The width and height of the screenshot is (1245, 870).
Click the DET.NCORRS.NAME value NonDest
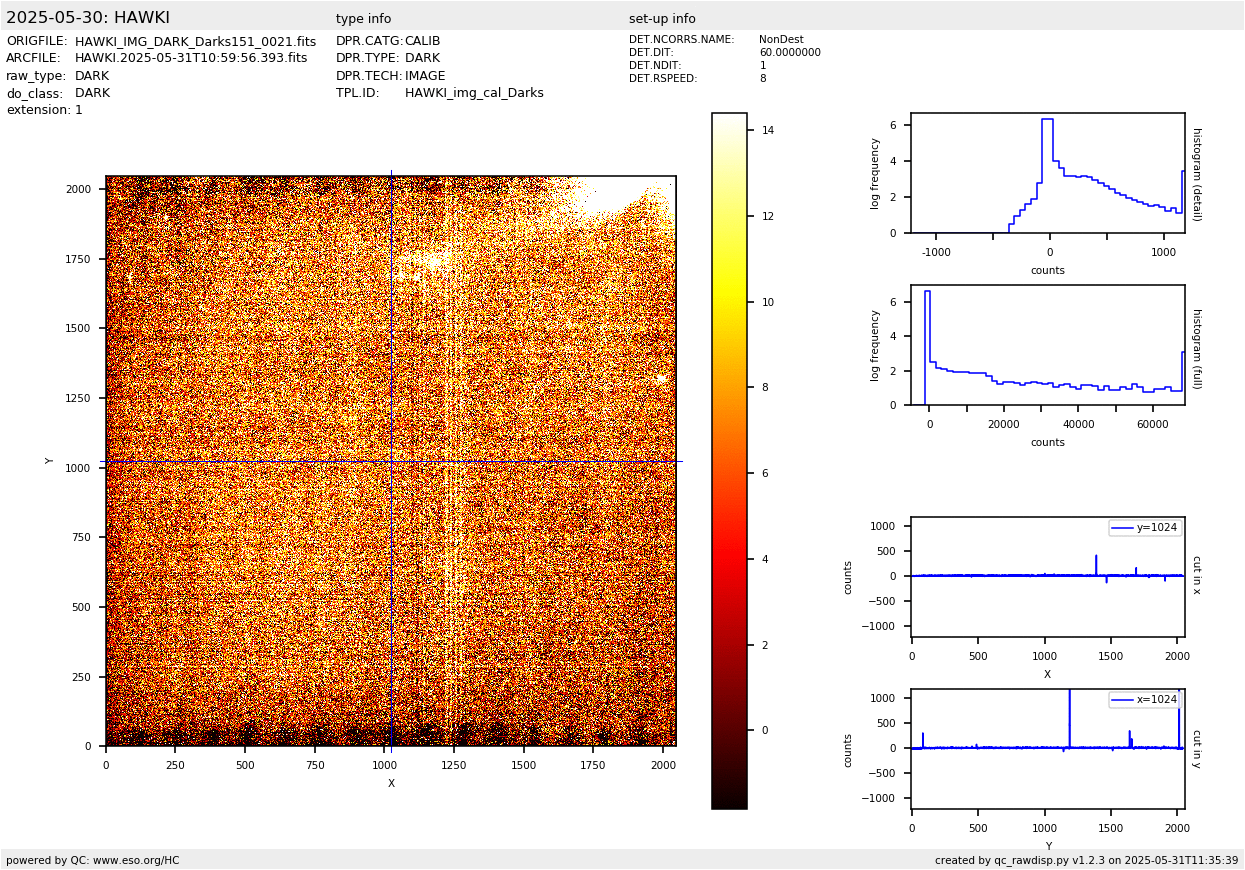click(x=780, y=40)
